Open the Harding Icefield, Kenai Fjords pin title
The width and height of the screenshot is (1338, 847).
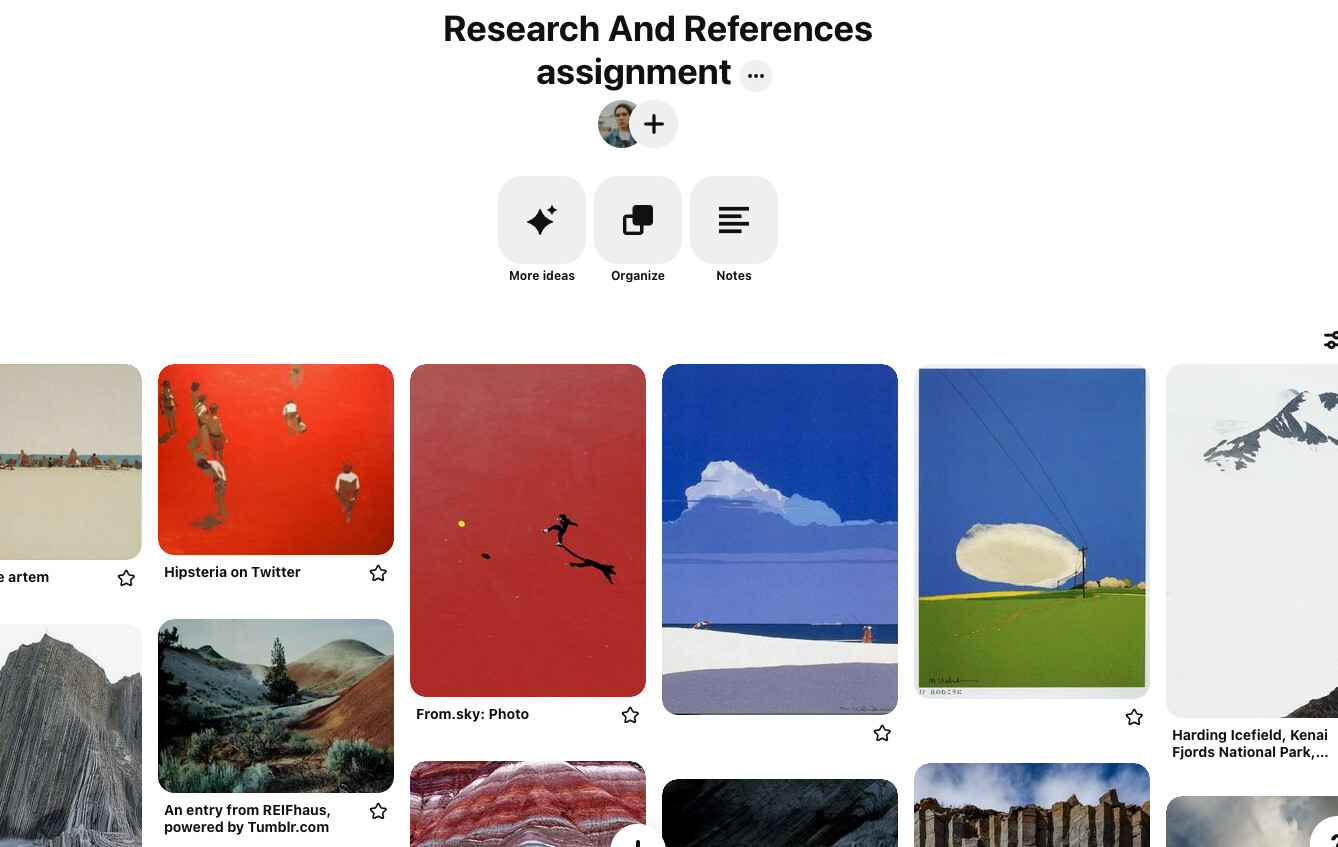point(1250,743)
